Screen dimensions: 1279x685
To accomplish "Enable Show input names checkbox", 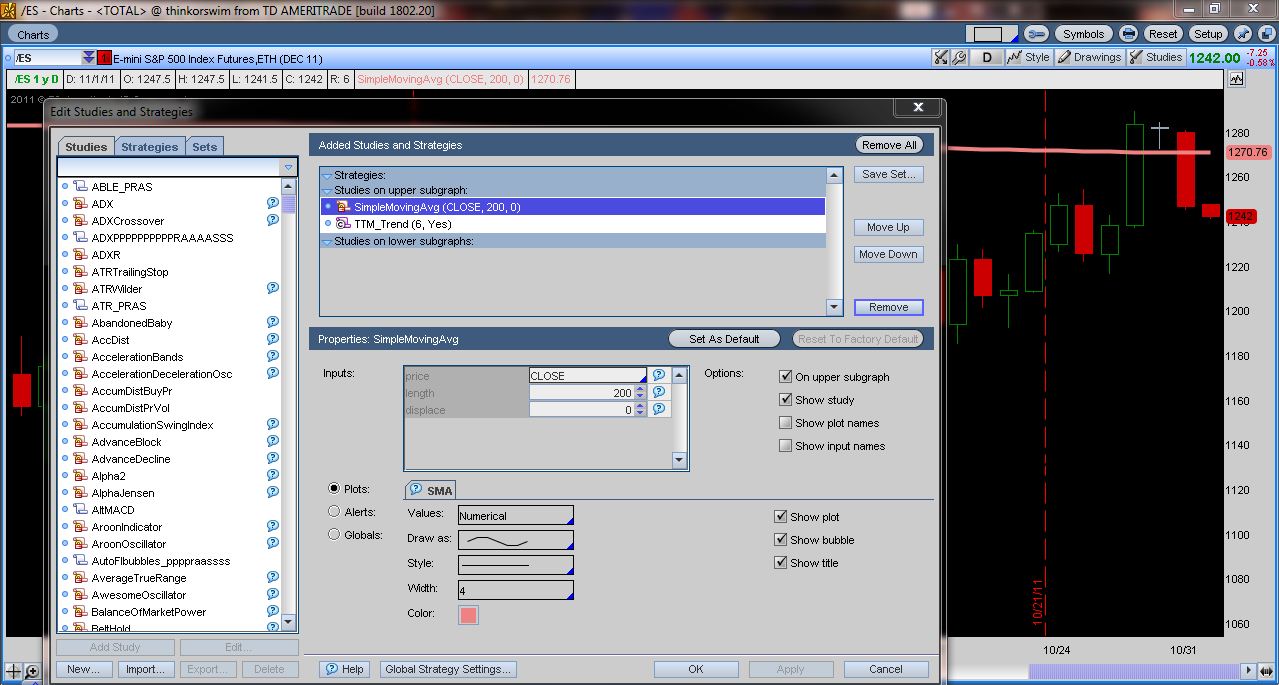I will point(786,446).
